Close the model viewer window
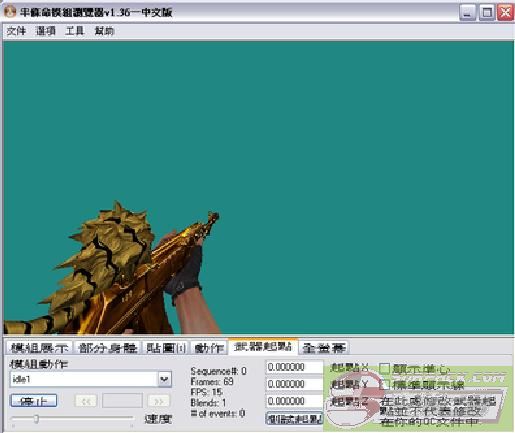The image size is (515, 433). click(505, 13)
